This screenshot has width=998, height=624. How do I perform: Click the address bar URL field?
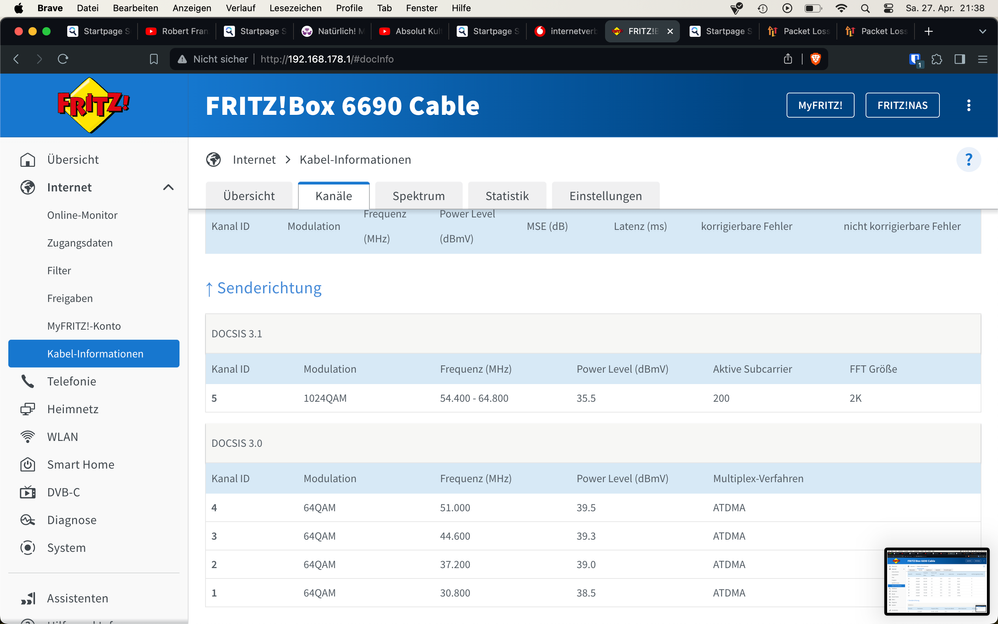(x=480, y=59)
